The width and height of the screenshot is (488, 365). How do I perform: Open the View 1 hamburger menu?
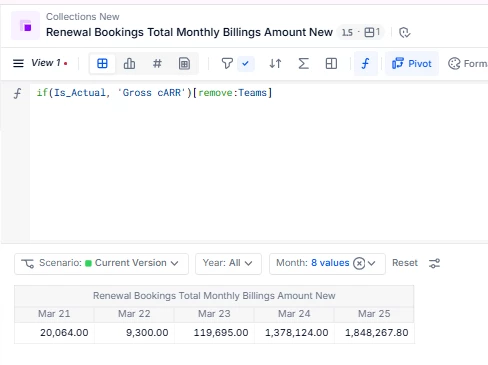[18, 63]
